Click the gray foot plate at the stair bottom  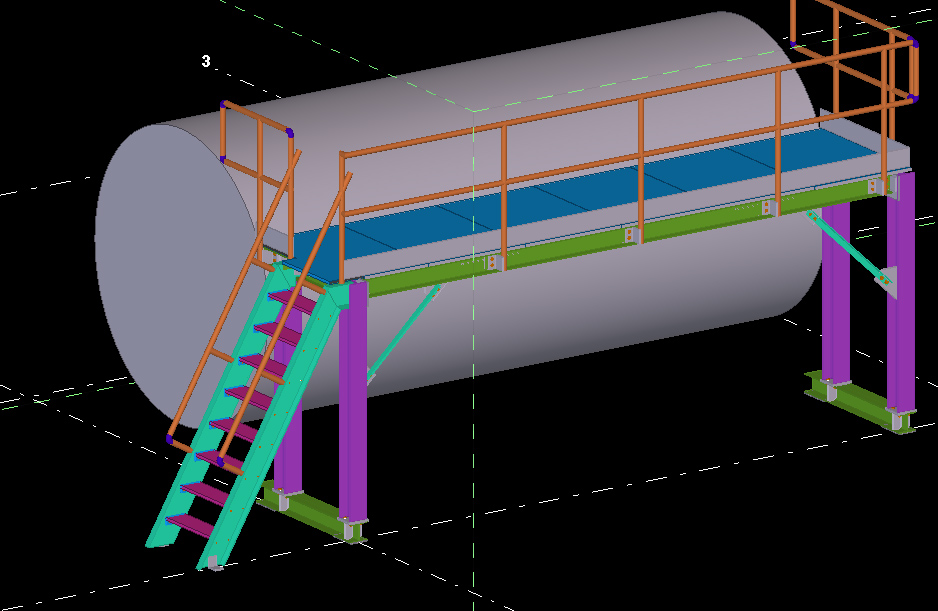213,564
